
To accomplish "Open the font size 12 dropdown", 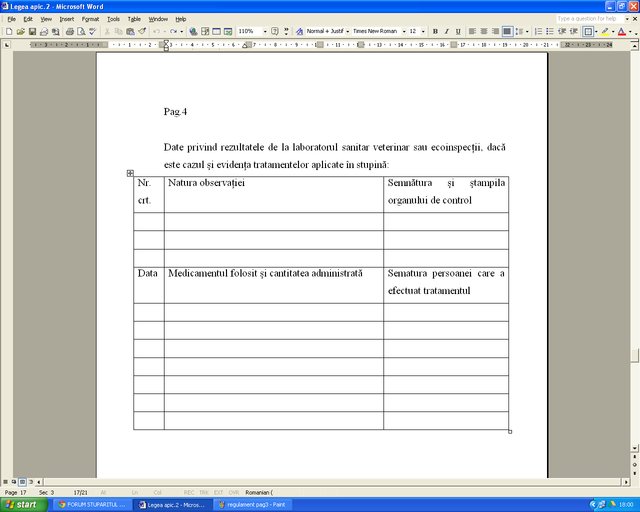I will (x=423, y=31).
